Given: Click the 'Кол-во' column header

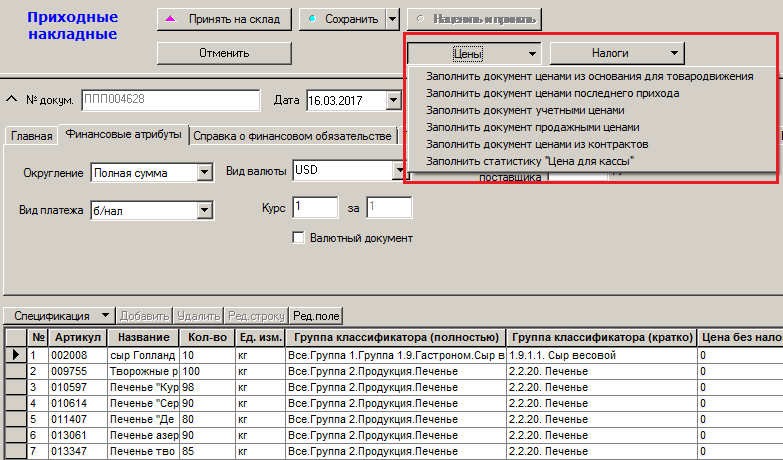Looking at the screenshot, I should [x=207, y=338].
